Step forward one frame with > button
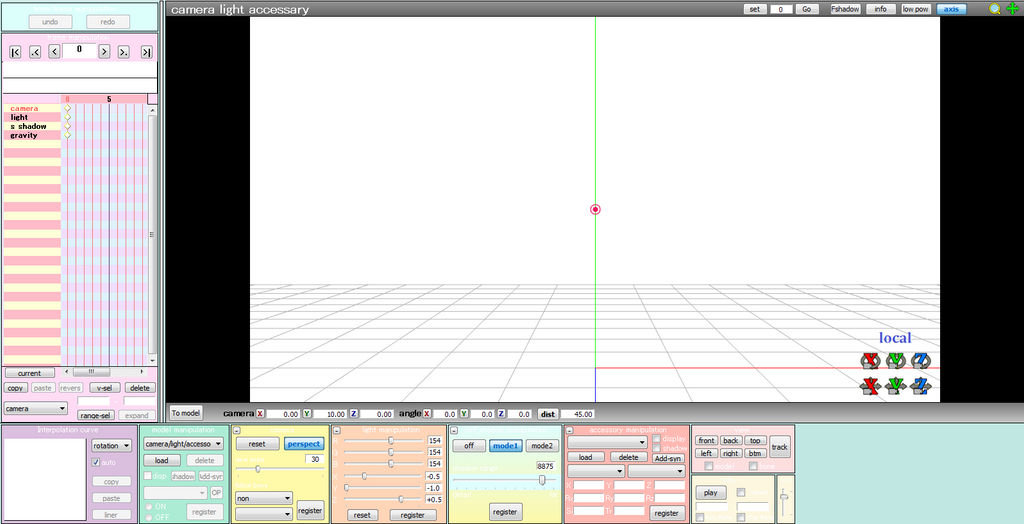 [x=104, y=52]
